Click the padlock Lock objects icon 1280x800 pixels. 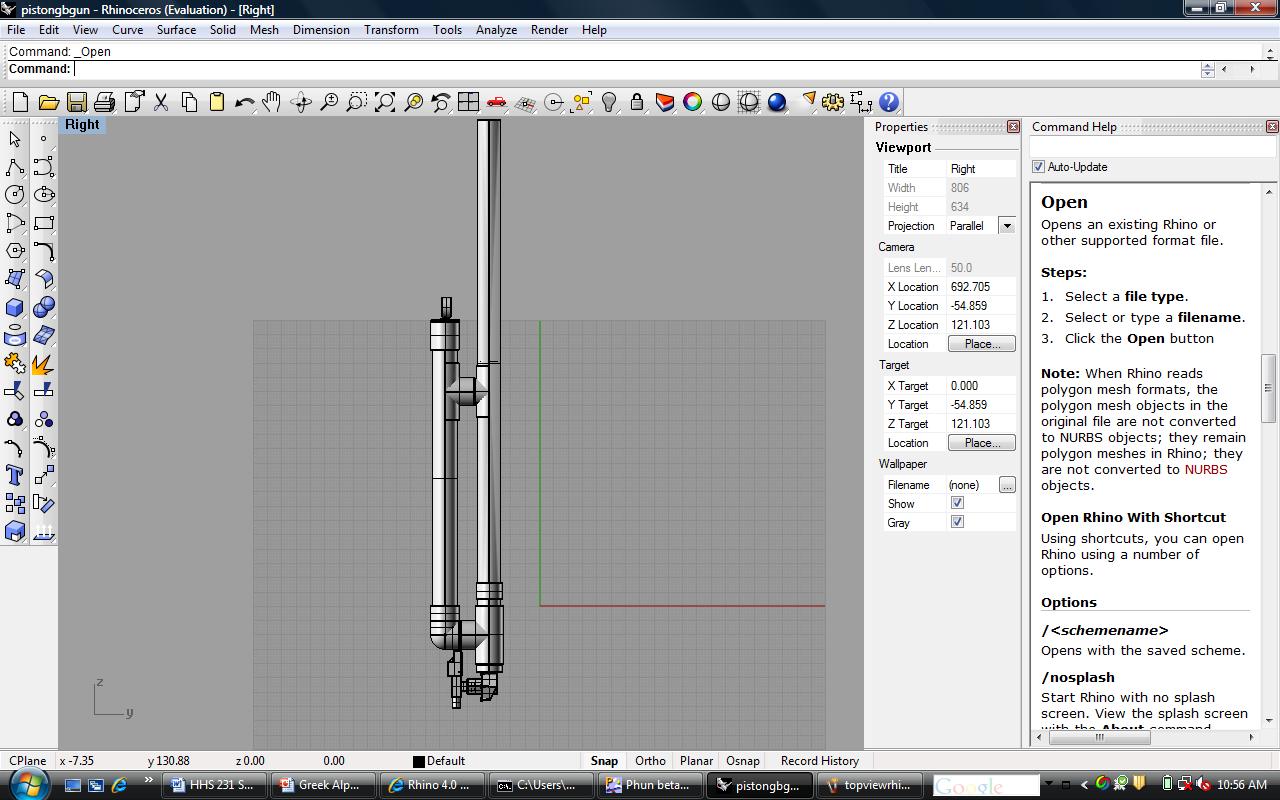(x=637, y=102)
